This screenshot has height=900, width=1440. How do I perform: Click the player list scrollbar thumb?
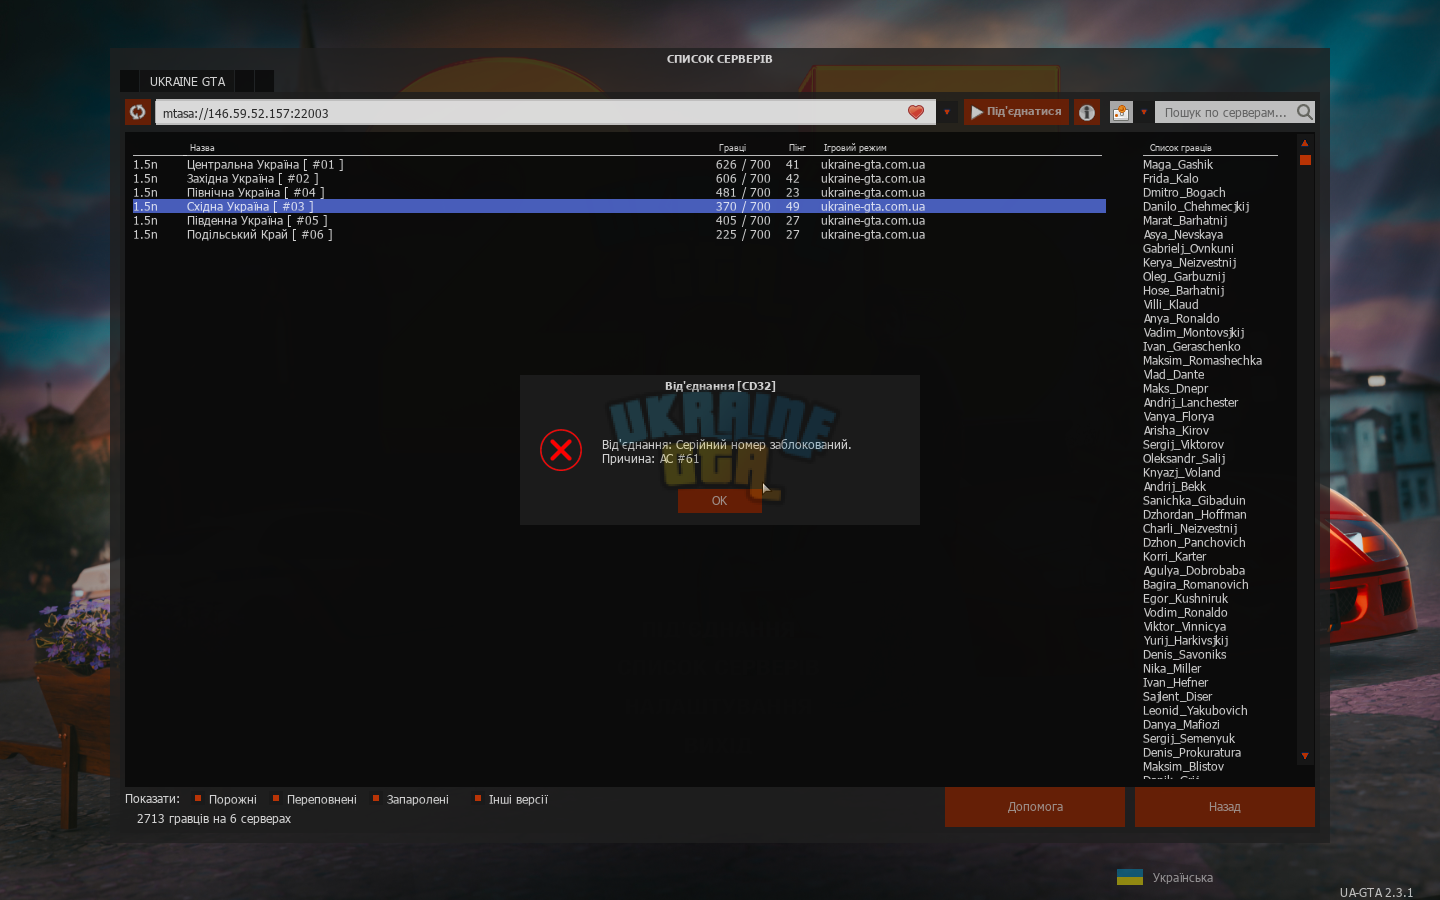pos(1304,160)
